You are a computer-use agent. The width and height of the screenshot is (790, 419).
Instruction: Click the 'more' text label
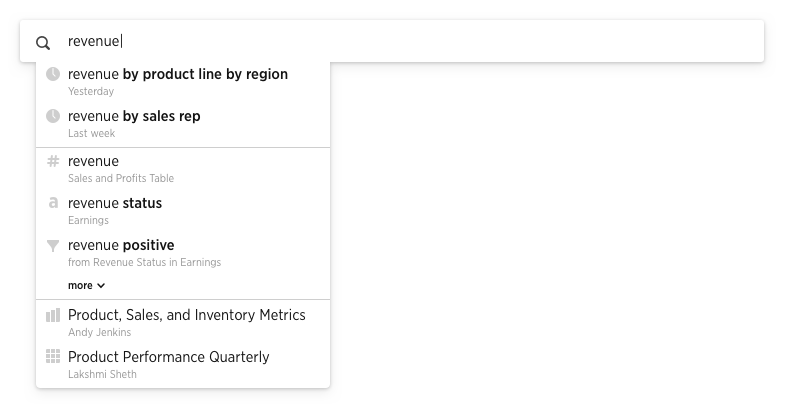tap(80, 286)
